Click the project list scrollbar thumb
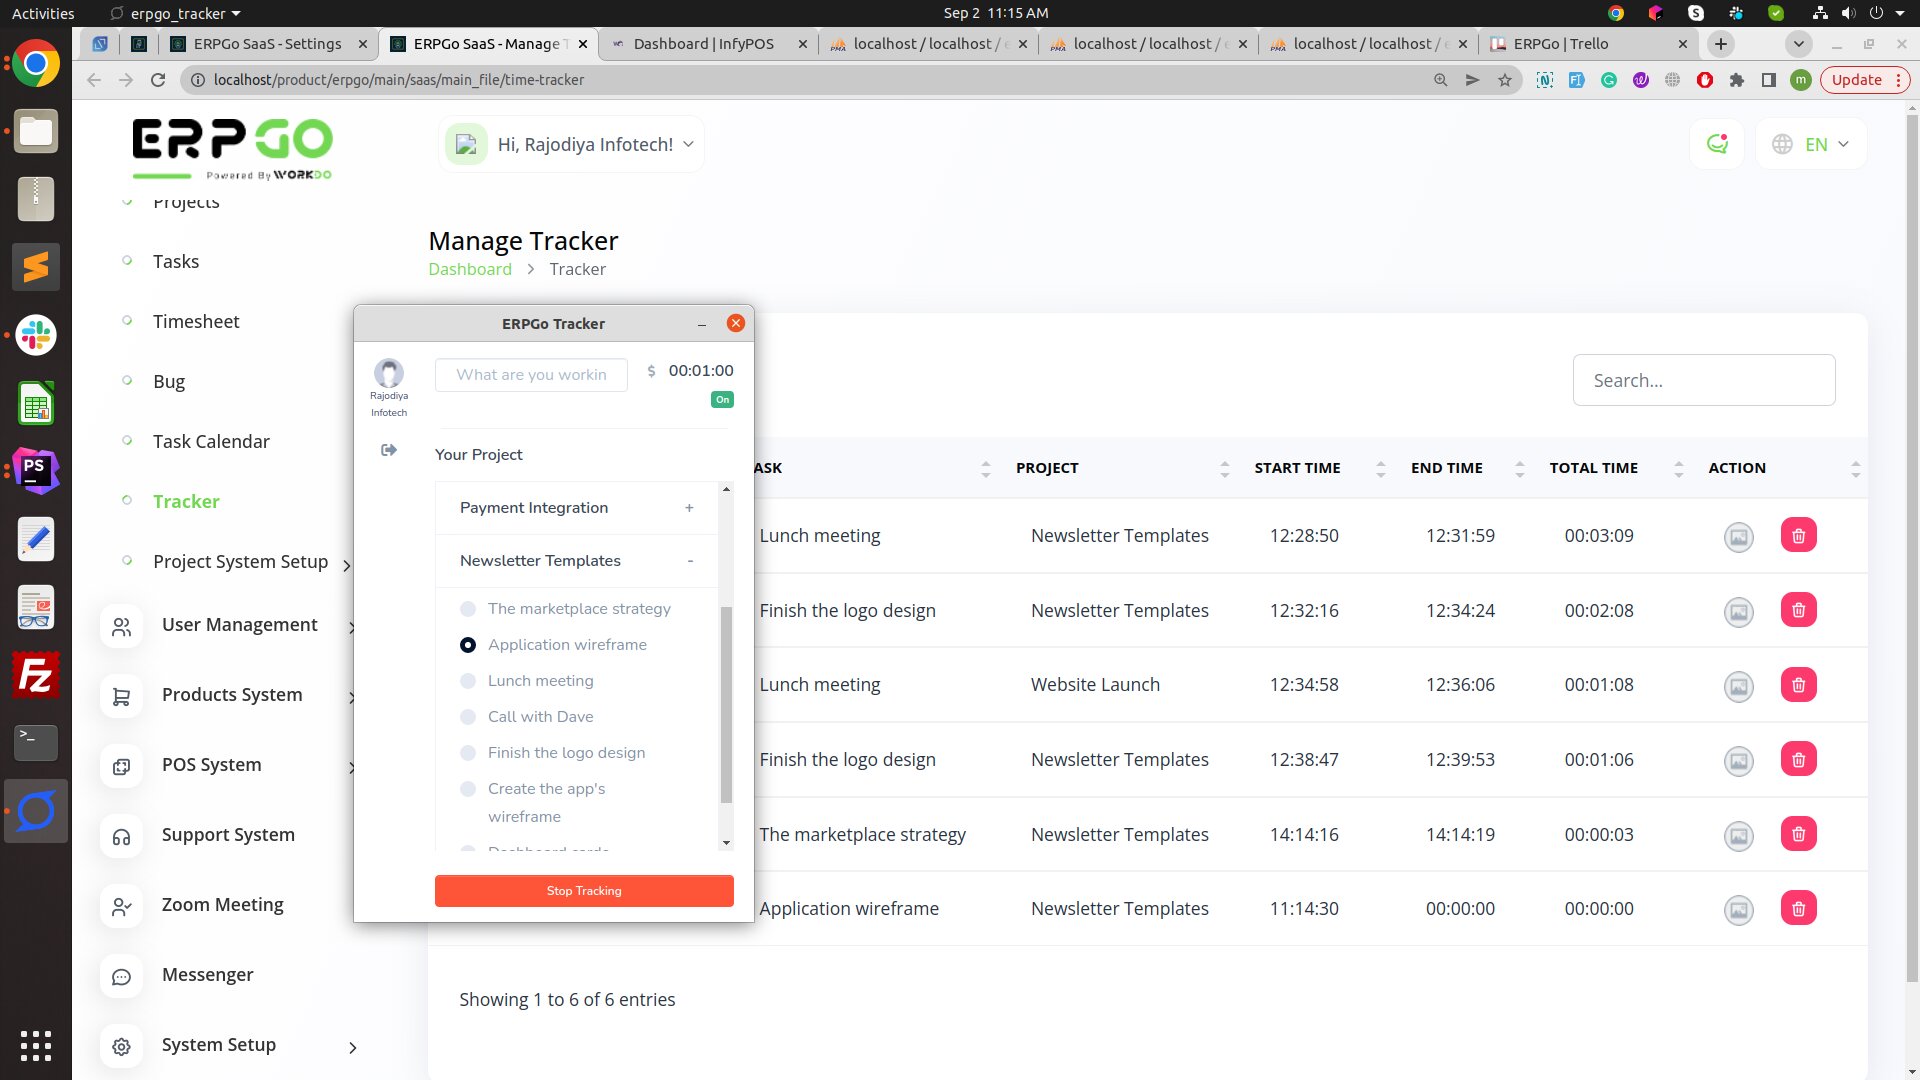1920x1080 pixels. click(726, 705)
